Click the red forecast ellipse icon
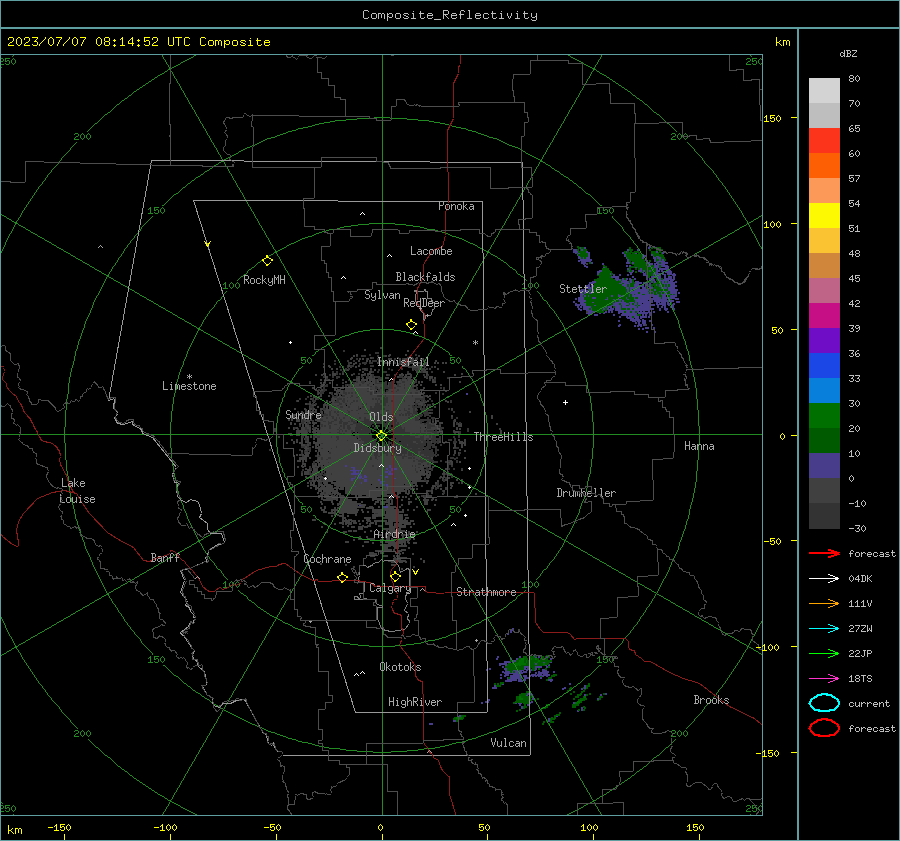 coord(824,728)
